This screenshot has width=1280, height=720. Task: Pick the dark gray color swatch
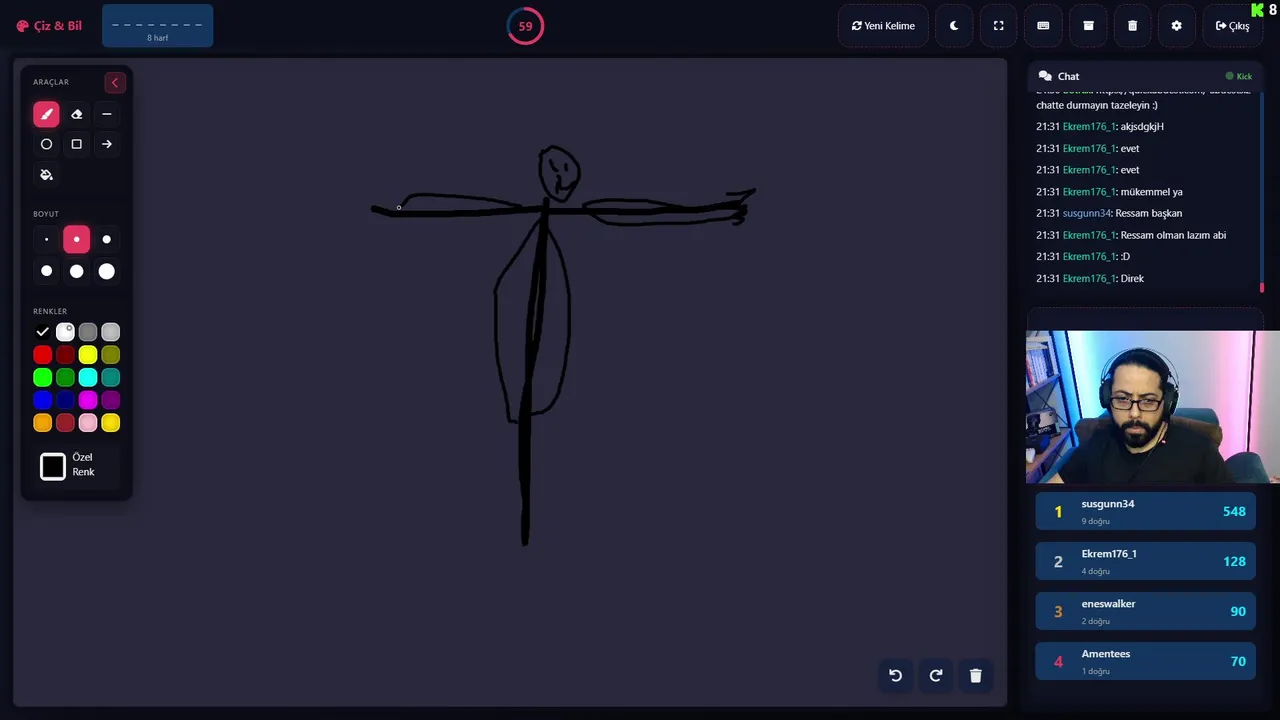(88, 332)
